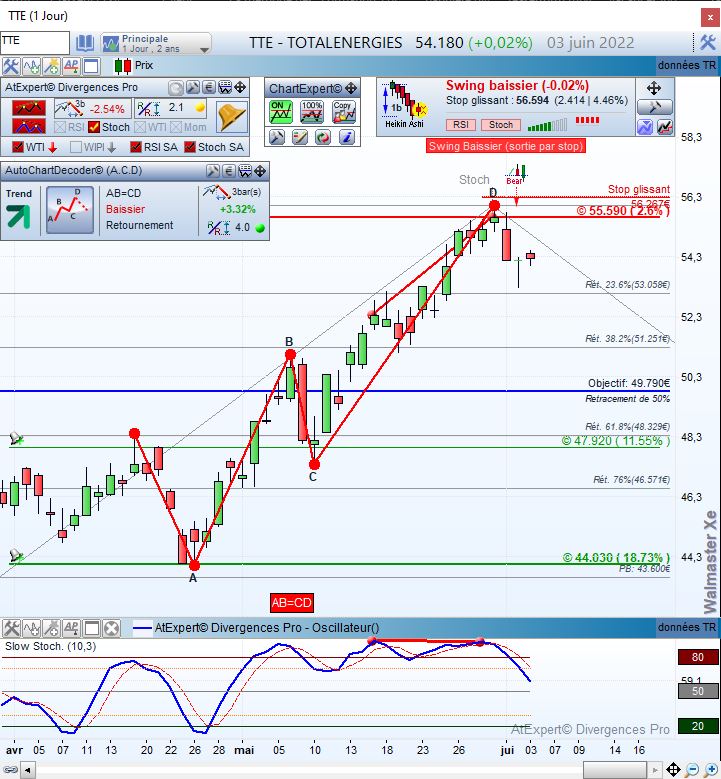The width and height of the screenshot is (721, 779).
Task: Click the ABCD pattern button in AutoChartDecoder
Action: (70, 210)
